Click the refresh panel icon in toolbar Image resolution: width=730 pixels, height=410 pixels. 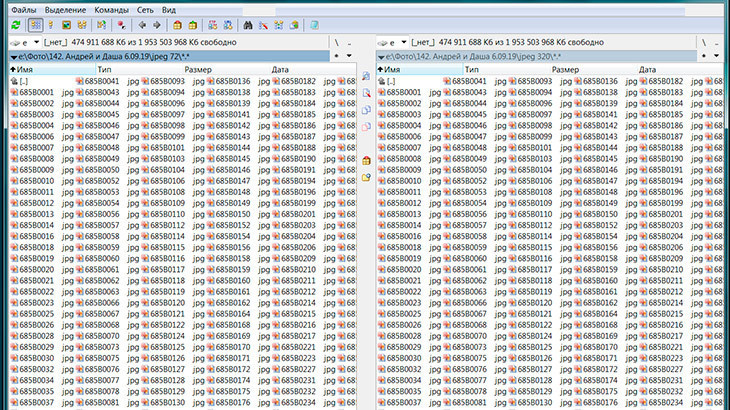(x=16, y=24)
